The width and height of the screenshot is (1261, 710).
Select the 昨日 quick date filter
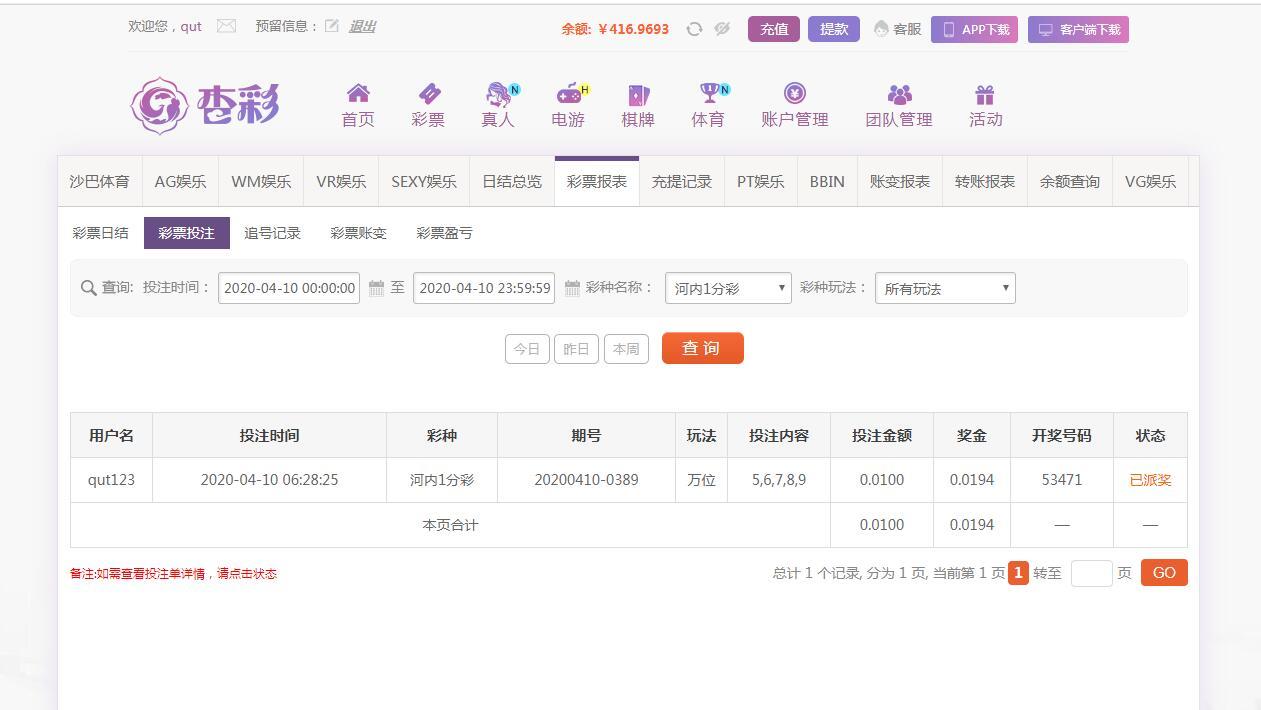point(576,349)
